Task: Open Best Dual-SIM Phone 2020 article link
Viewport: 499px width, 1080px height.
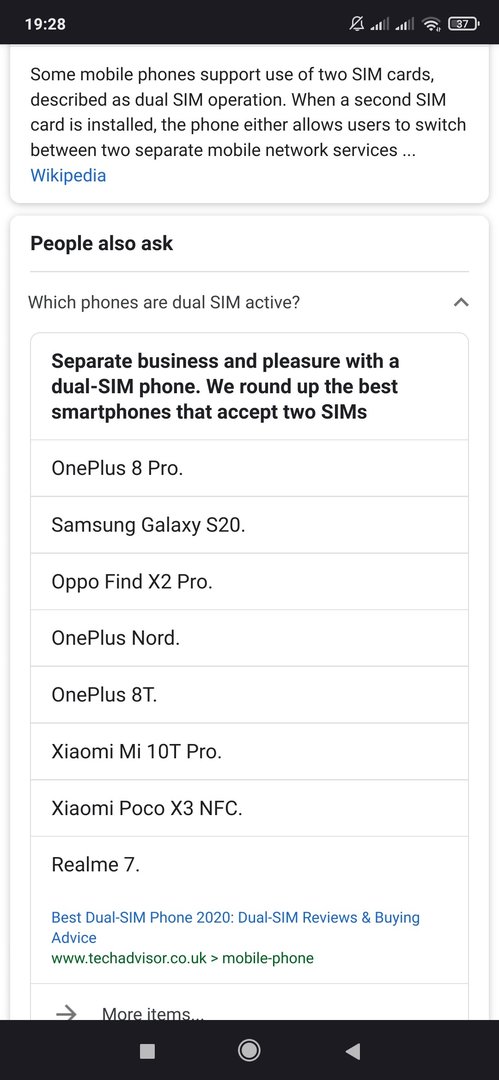Action: 235,927
